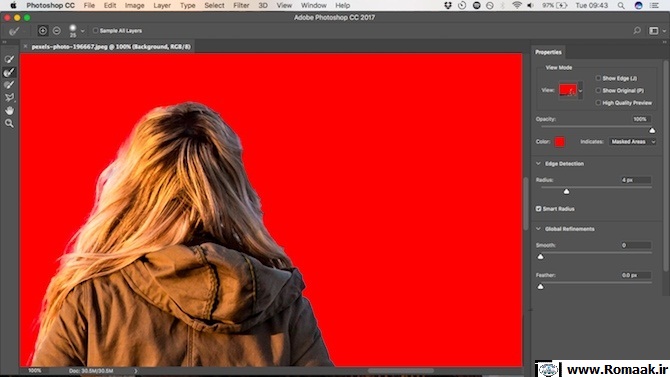Image resolution: width=670 pixels, height=377 pixels.
Task: Select the Lasso tool
Action: tap(9, 97)
